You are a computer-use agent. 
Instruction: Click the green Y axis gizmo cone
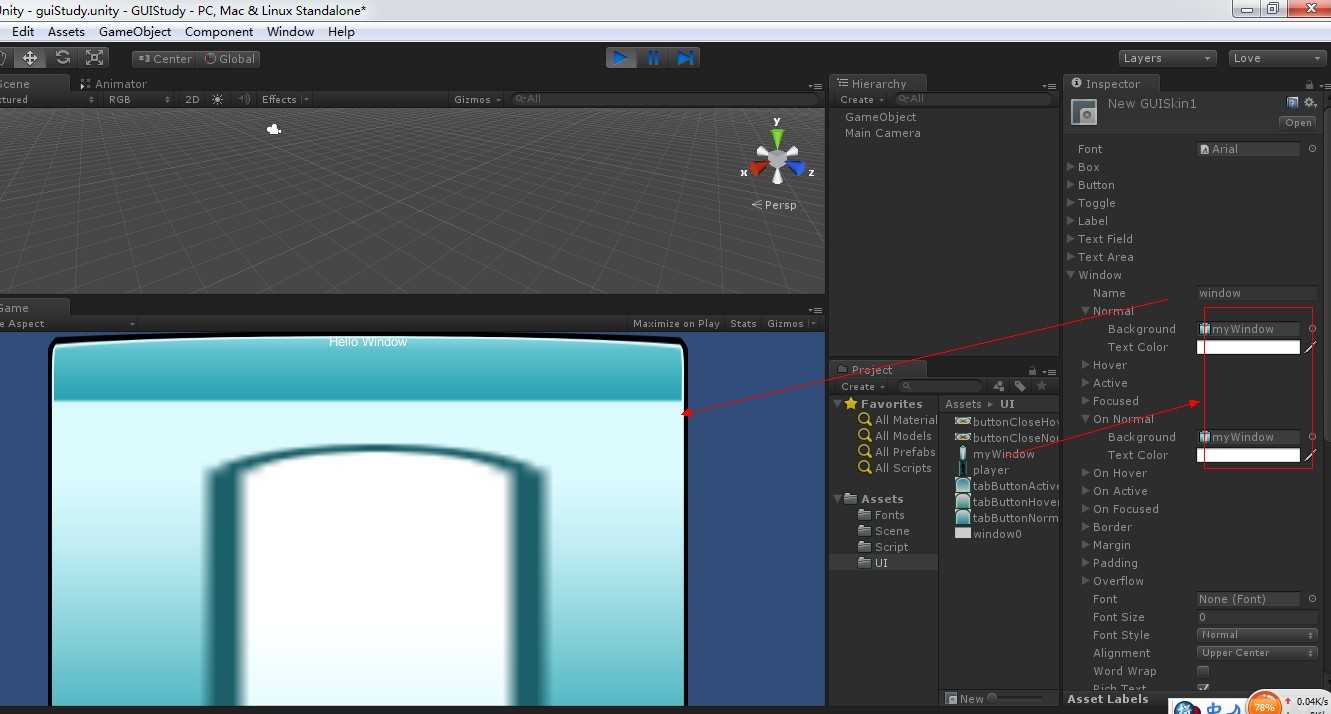(777, 137)
